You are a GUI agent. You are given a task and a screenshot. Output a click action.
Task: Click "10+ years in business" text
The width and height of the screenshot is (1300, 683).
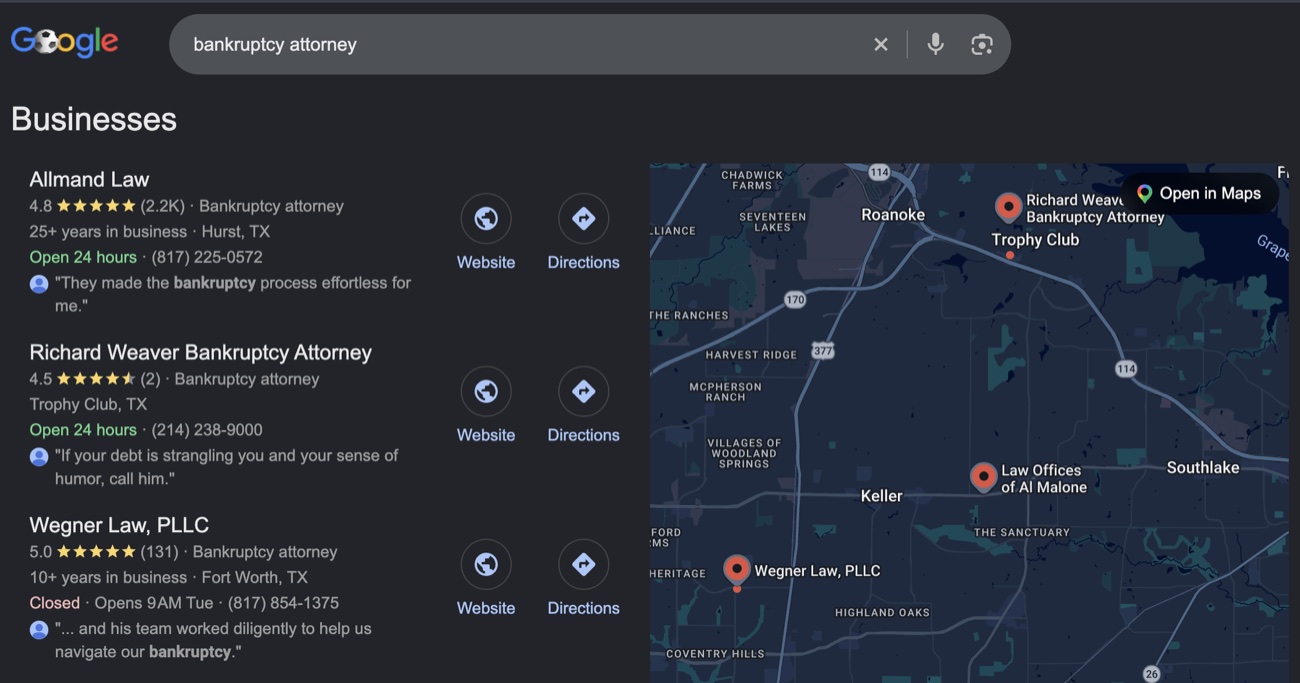pyautogui.click(x=108, y=577)
